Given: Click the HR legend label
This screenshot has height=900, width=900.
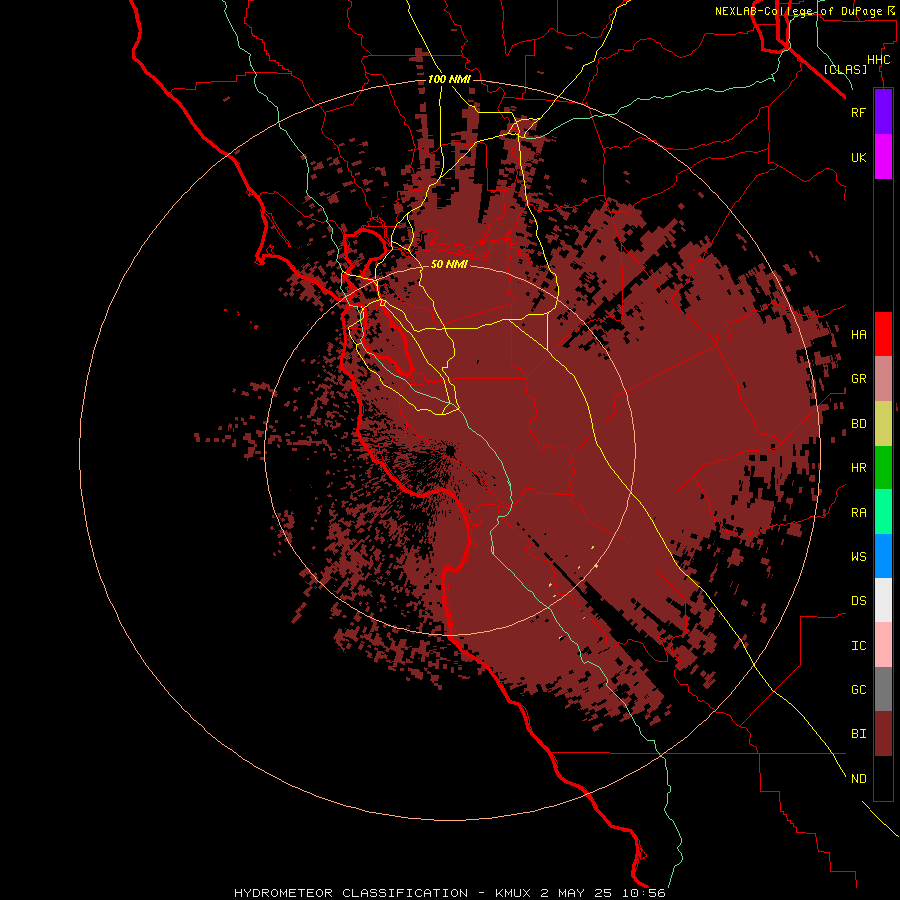Looking at the screenshot, I should point(858,468).
